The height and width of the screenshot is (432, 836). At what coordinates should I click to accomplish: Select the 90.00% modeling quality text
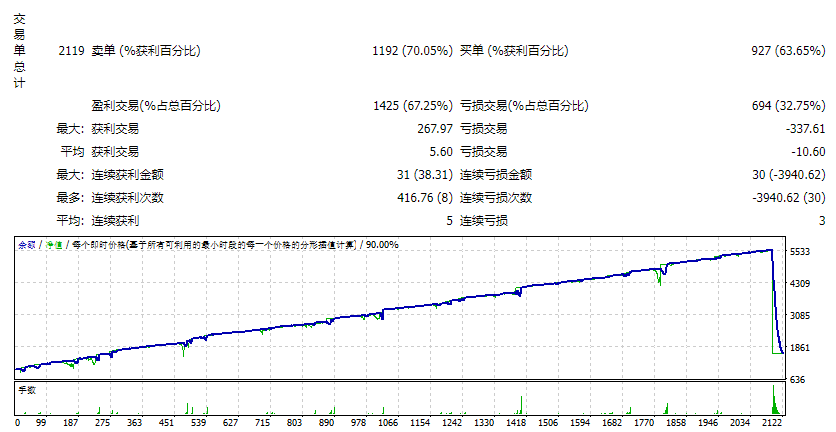382,245
